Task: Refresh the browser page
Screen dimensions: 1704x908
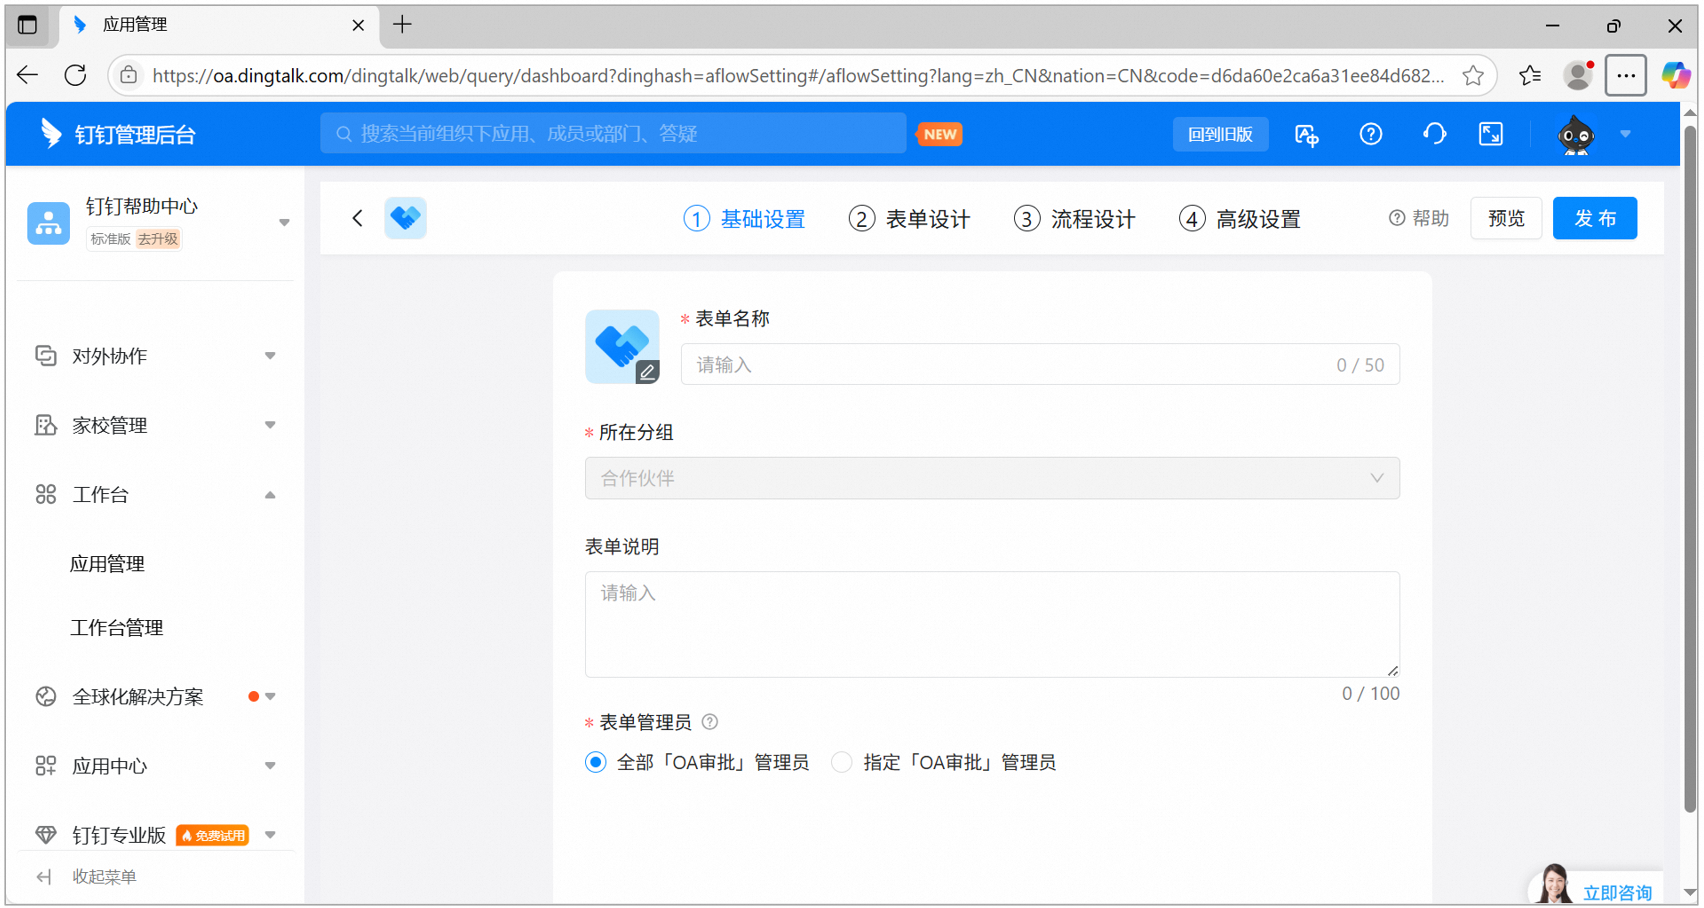Action: point(75,75)
